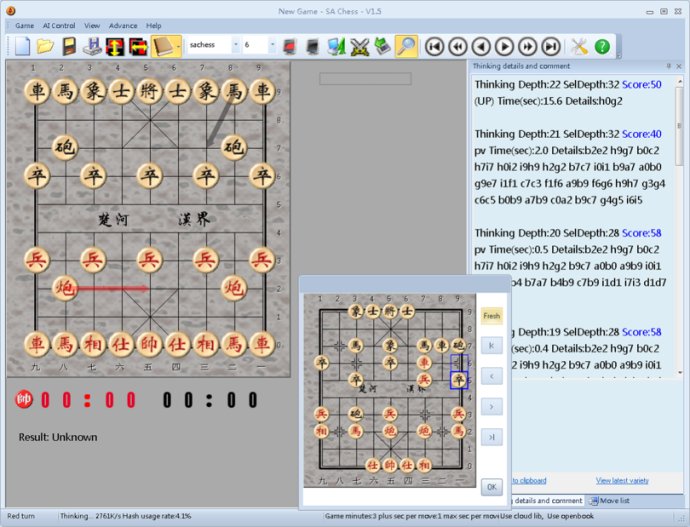Viewport: 690px width, 527px height.
Task: Click the red computer screen icon
Action: click(289, 46)
